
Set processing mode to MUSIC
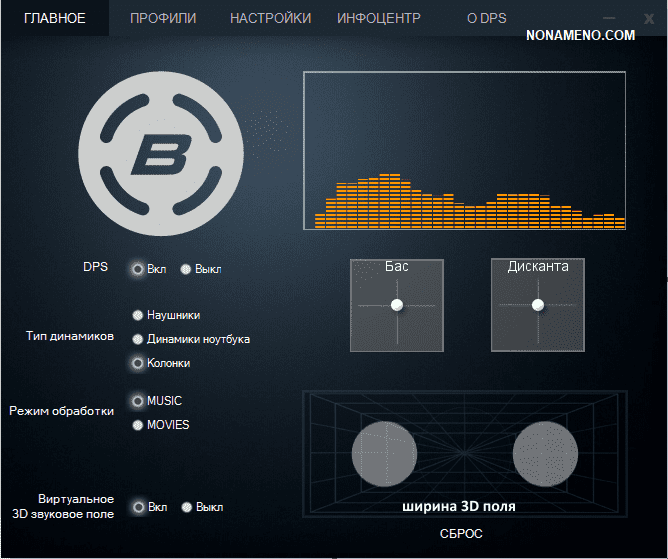(138, 401)
